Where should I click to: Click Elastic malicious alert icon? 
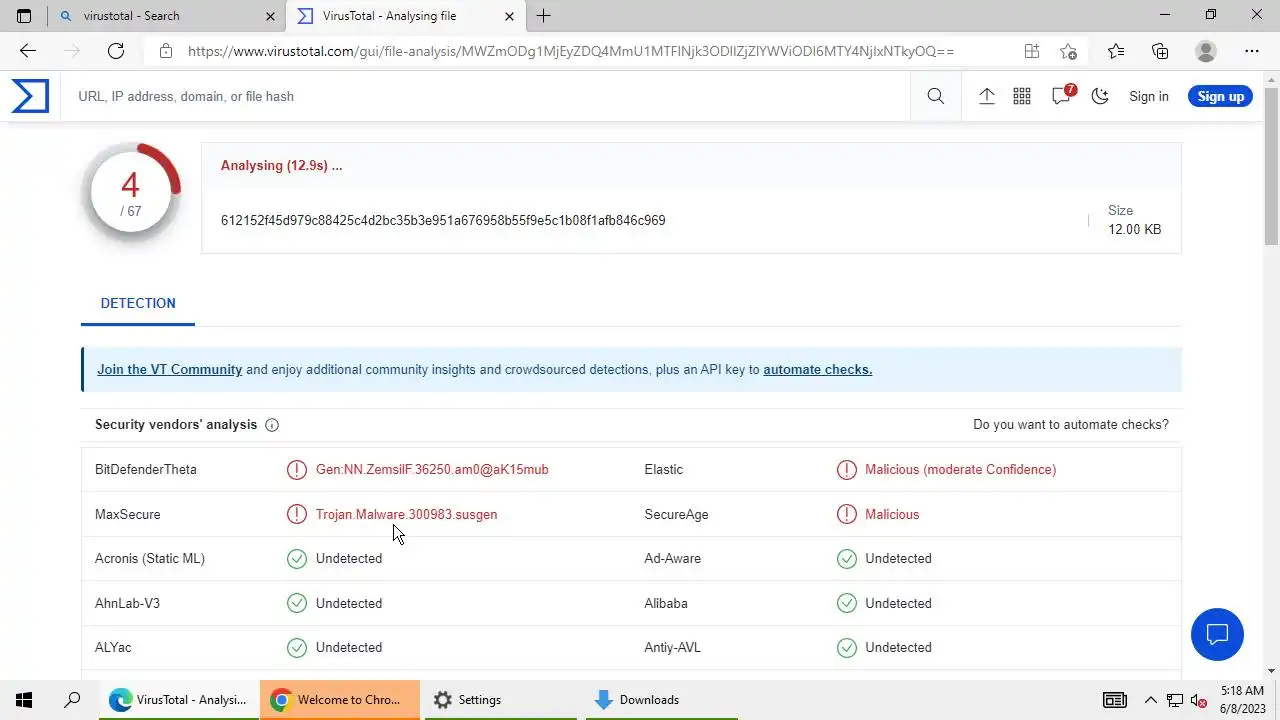point(847,469)
